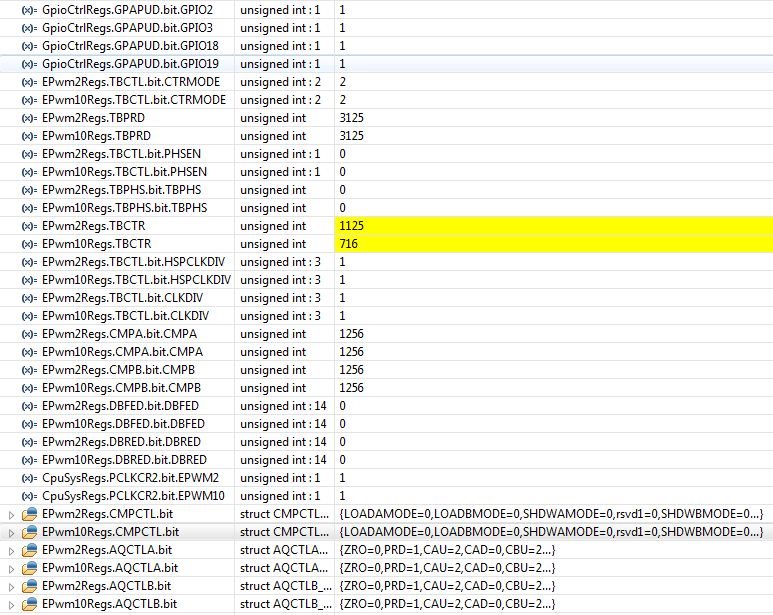The height and width of the screenshot is (615, 773).
Task: Expand the EPwm10Regs.AQCTLB.bit struct
Action: [x=11, y=605]
